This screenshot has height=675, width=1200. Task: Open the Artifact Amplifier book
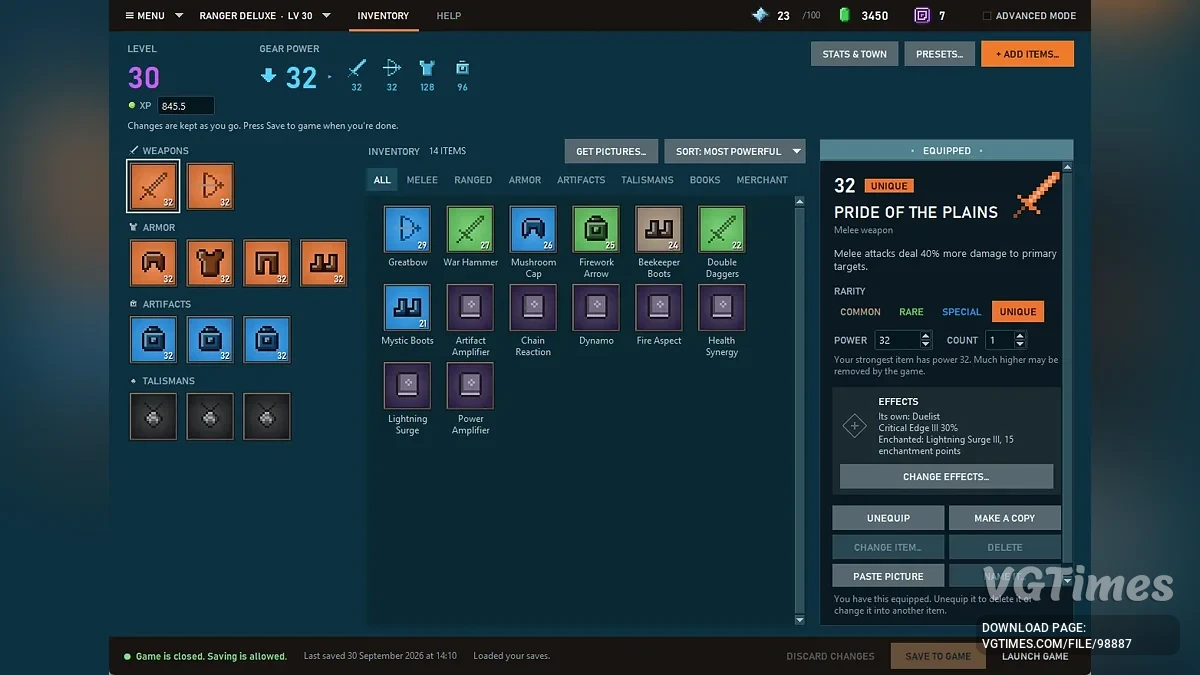[470, 308]
